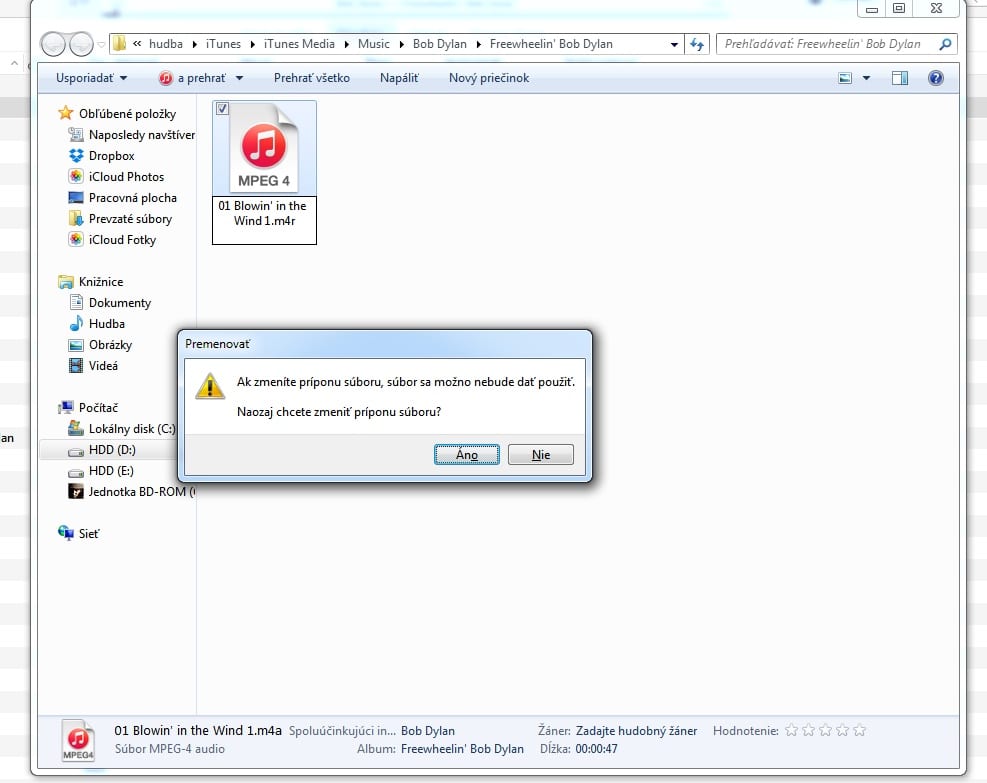Screen dimensions: 987x783
Task: Click the Sieť network icon
Action: click(65, 533)
